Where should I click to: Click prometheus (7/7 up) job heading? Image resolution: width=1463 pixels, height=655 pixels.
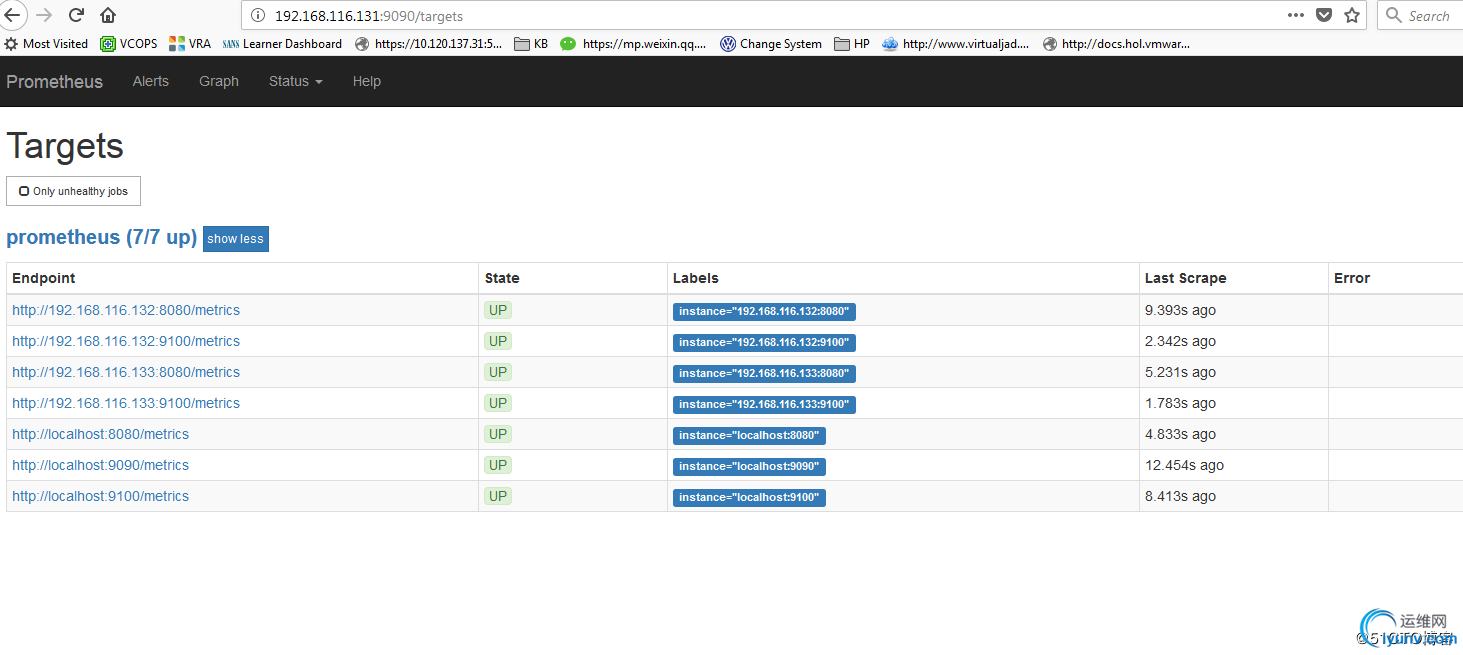(x=102, y=238)
